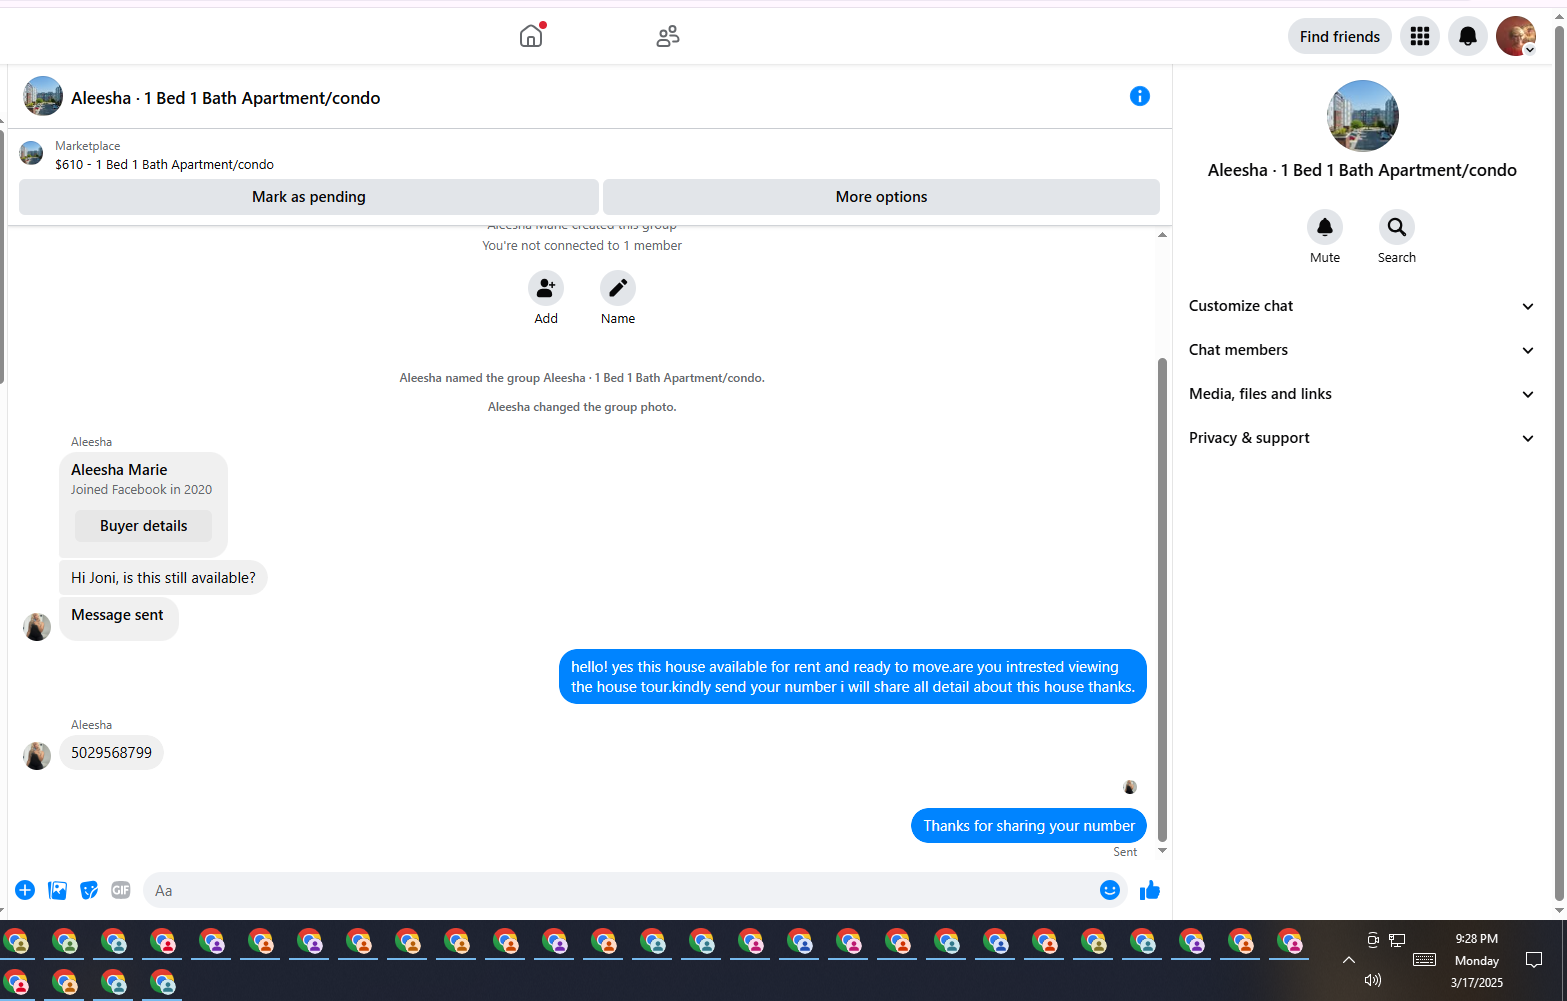Open the taskbar clock showing 9:28 PM
Screen dimensions: 1567x1001
pos(1477,960)
